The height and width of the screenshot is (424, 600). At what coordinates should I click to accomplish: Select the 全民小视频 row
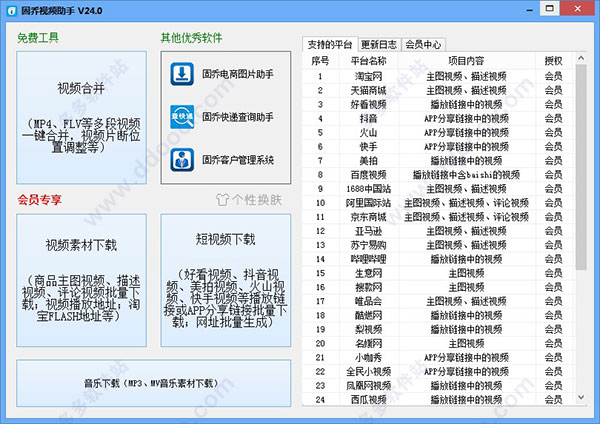(x=439, y=372)
